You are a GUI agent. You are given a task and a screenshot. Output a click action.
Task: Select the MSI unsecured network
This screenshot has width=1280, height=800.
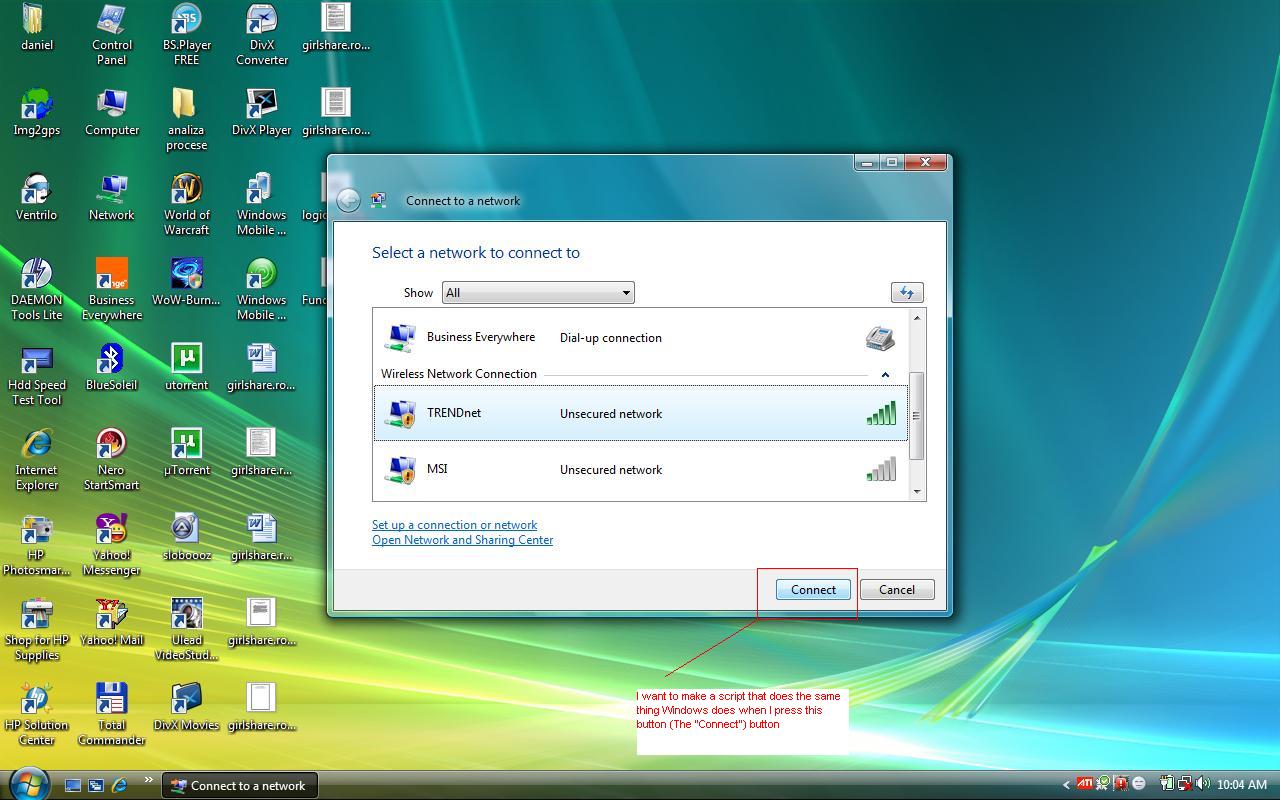[x=640, y=470]
